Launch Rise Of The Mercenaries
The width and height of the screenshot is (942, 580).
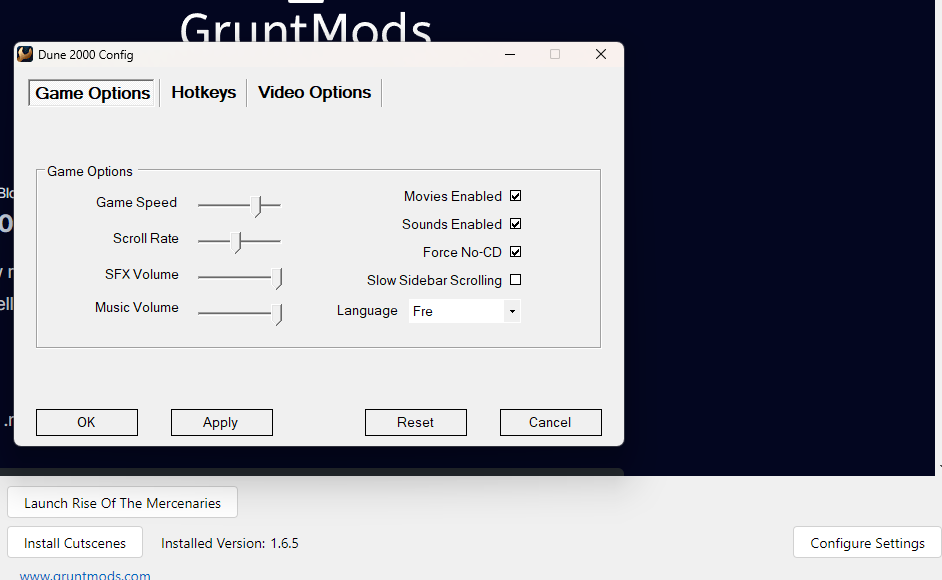tap(123, 502)
